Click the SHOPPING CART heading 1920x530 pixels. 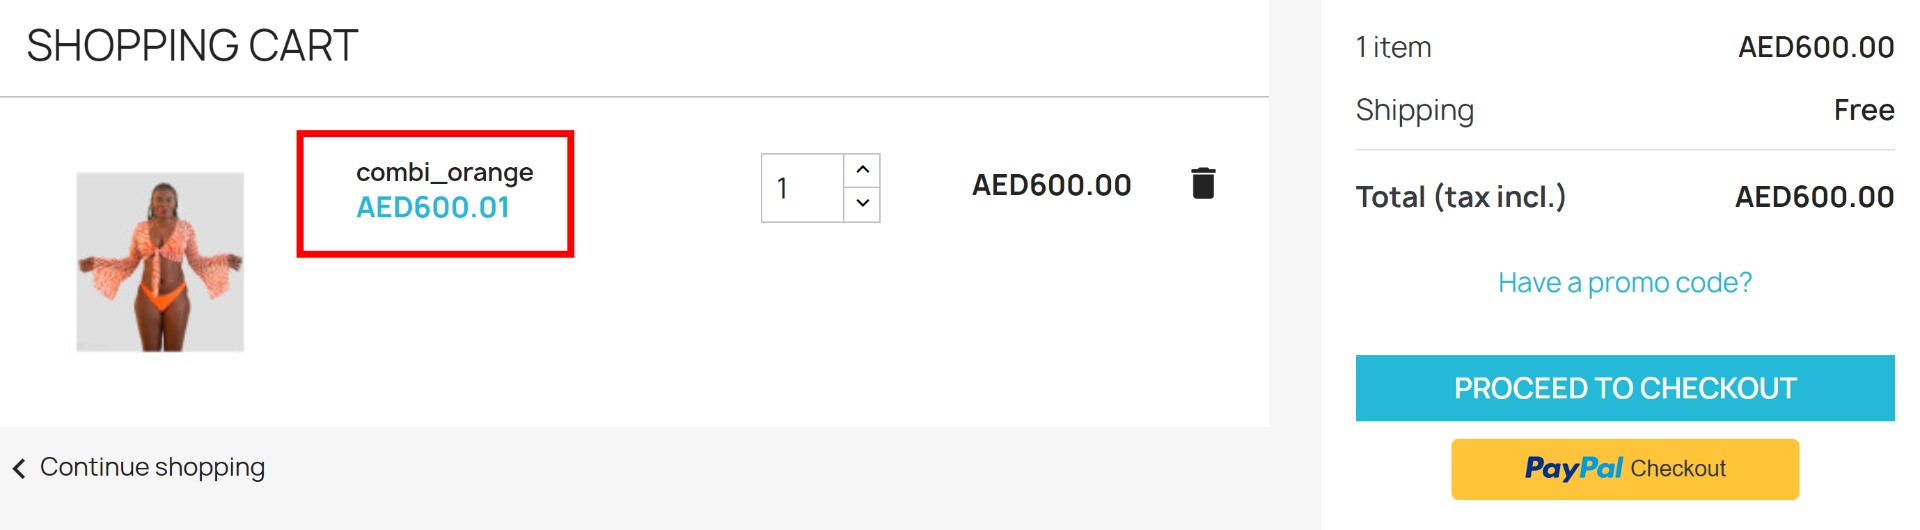pos(192,46)
